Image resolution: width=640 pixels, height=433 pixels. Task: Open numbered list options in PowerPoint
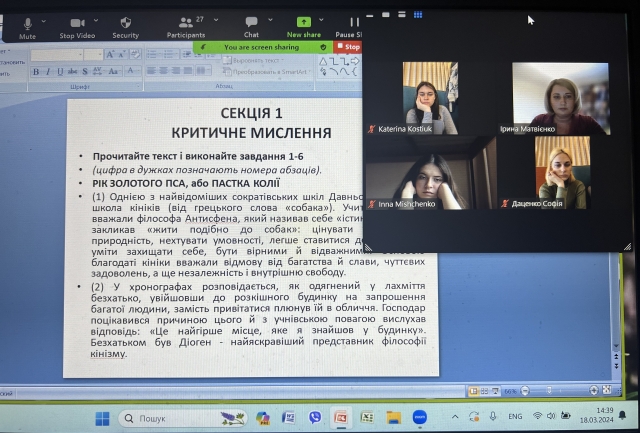coord(171,54)
